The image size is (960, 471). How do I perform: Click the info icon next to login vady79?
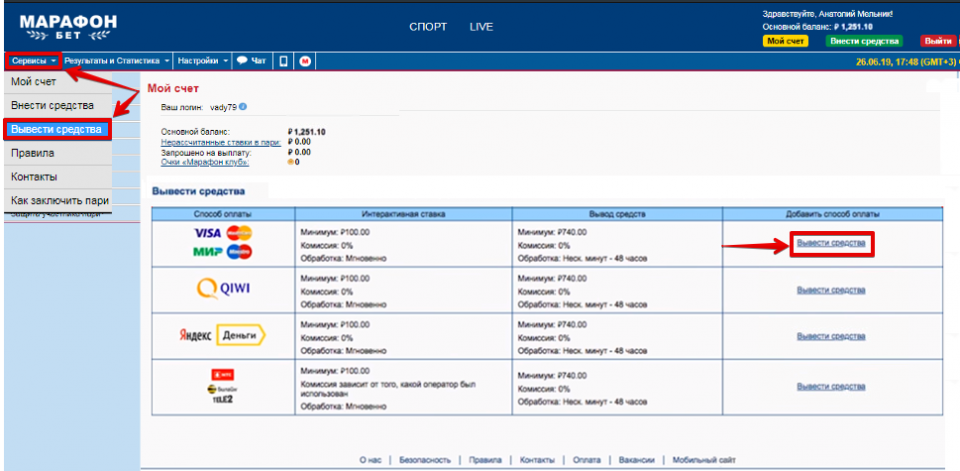click(x=242, y=107)
